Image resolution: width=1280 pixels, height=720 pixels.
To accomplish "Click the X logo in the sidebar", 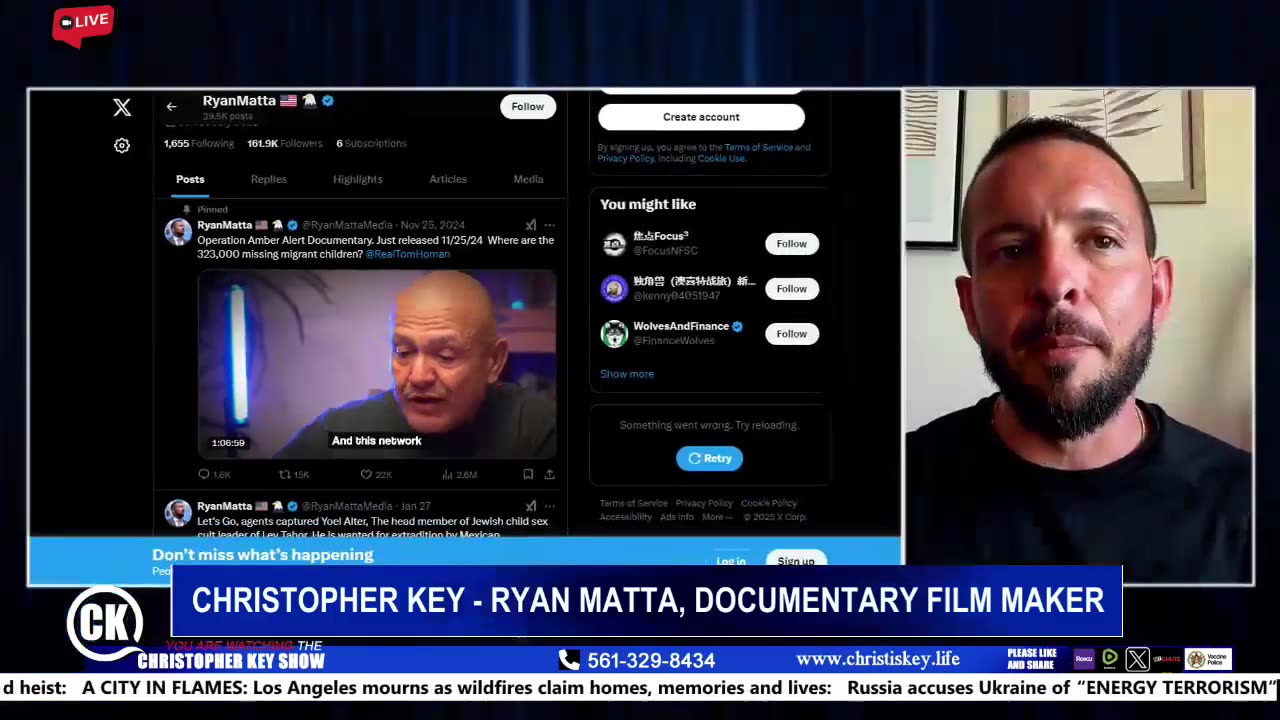I will click(122, 108).
